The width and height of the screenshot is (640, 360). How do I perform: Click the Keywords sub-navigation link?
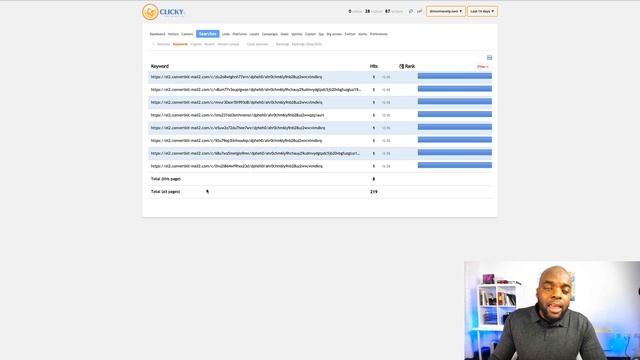tap(180, 44)
